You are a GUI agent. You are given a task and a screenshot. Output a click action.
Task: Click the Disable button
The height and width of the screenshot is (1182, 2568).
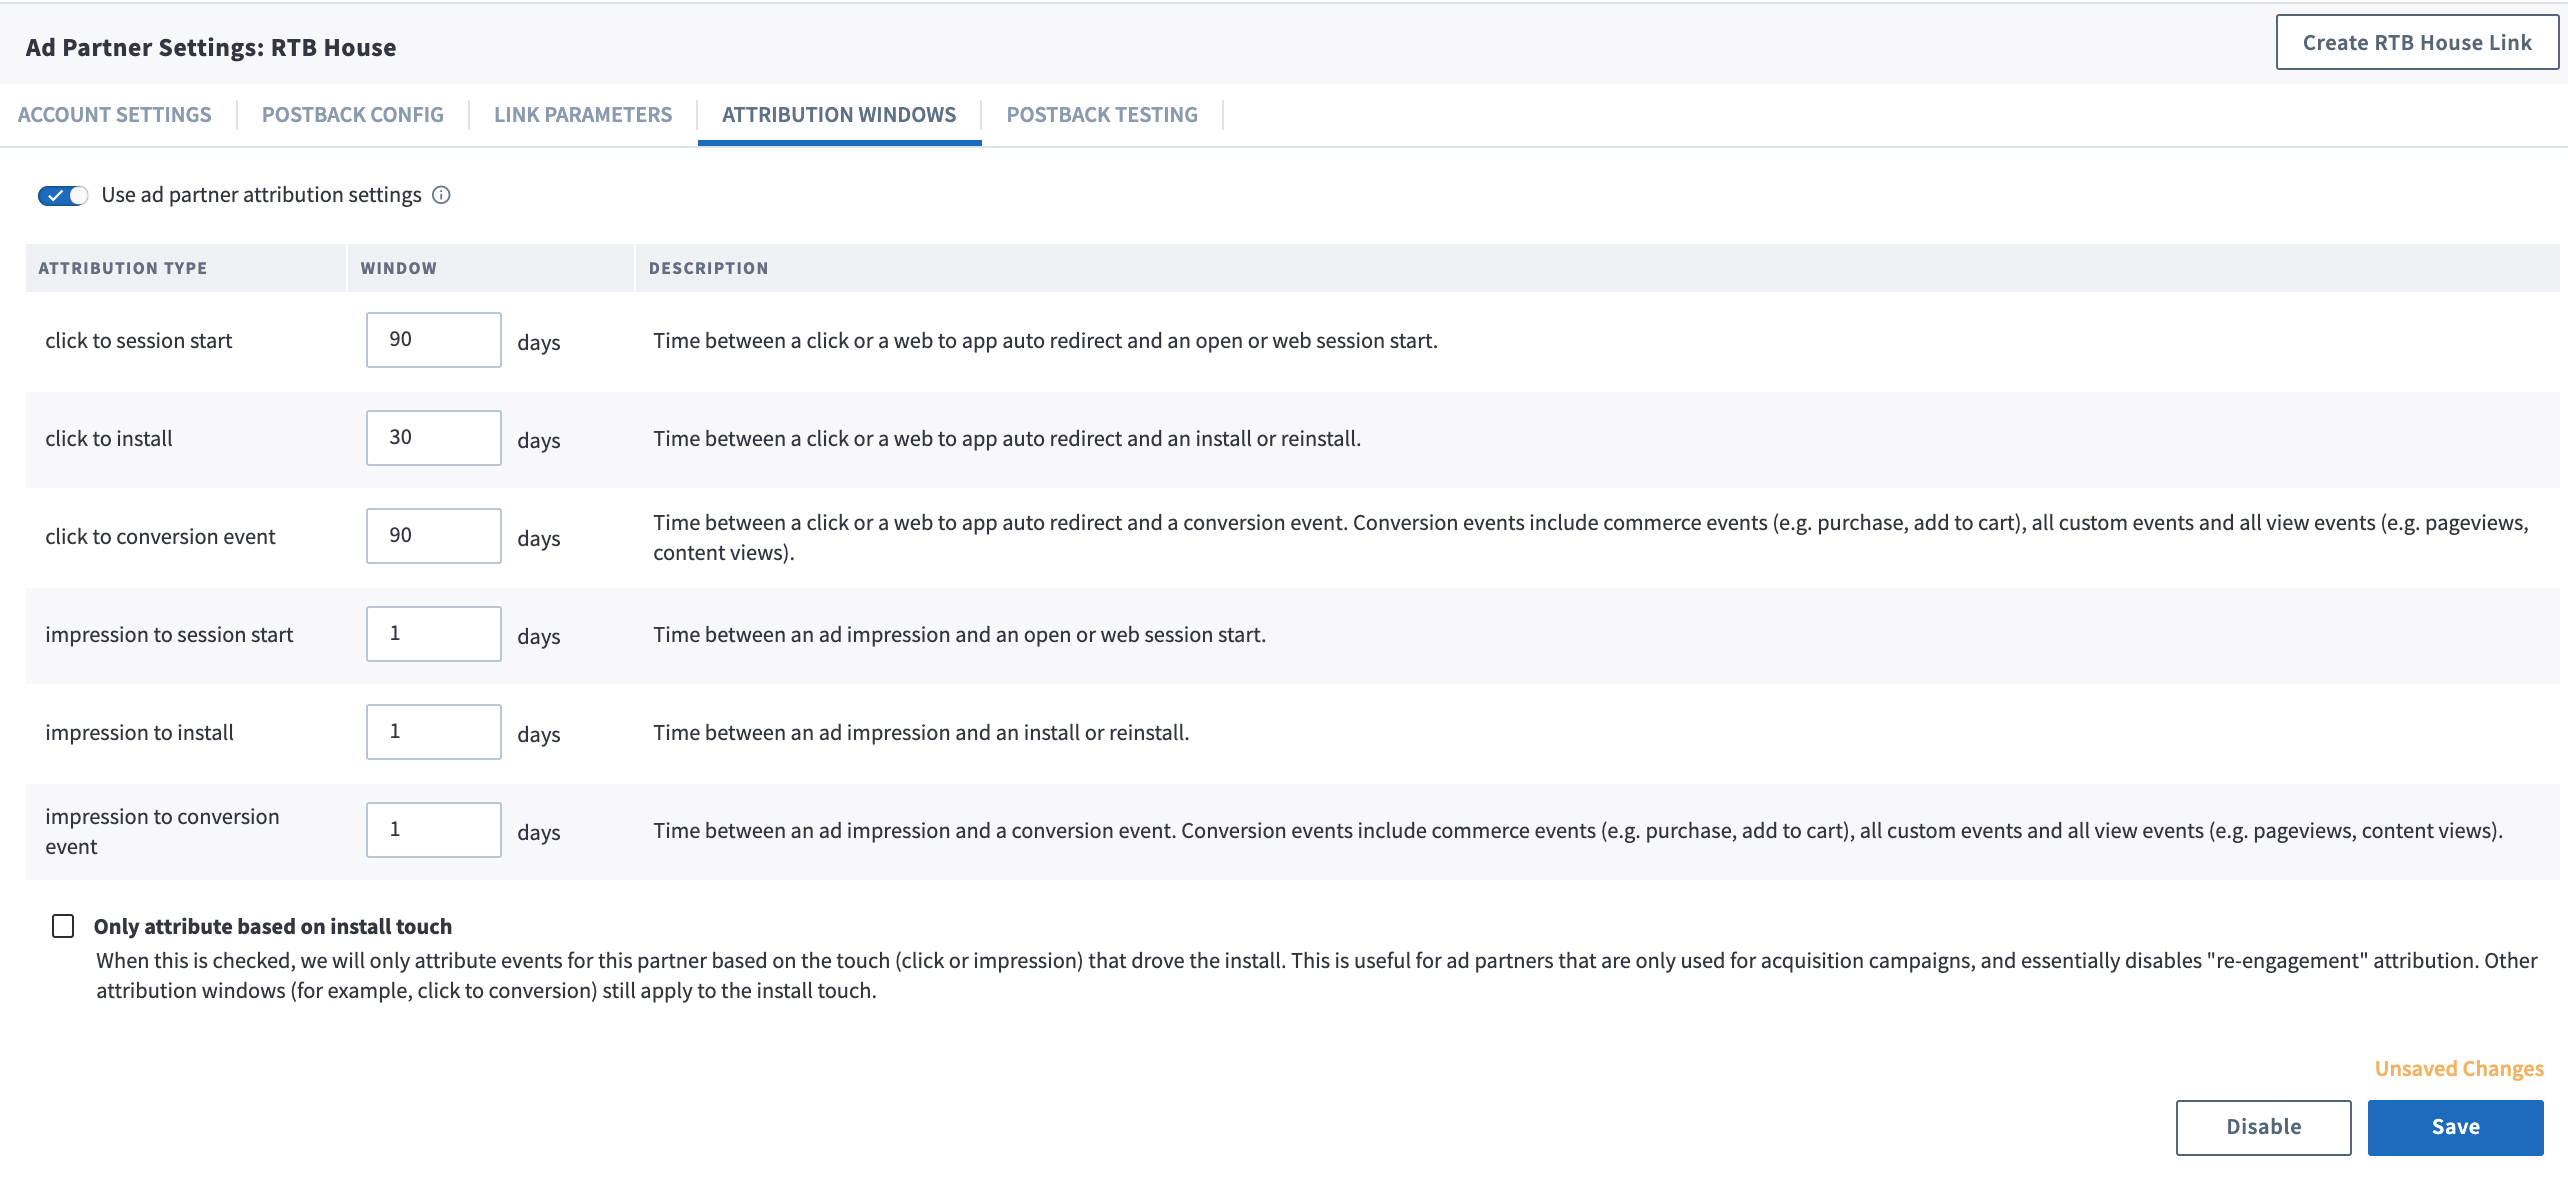click(x=2263, y=1127)
